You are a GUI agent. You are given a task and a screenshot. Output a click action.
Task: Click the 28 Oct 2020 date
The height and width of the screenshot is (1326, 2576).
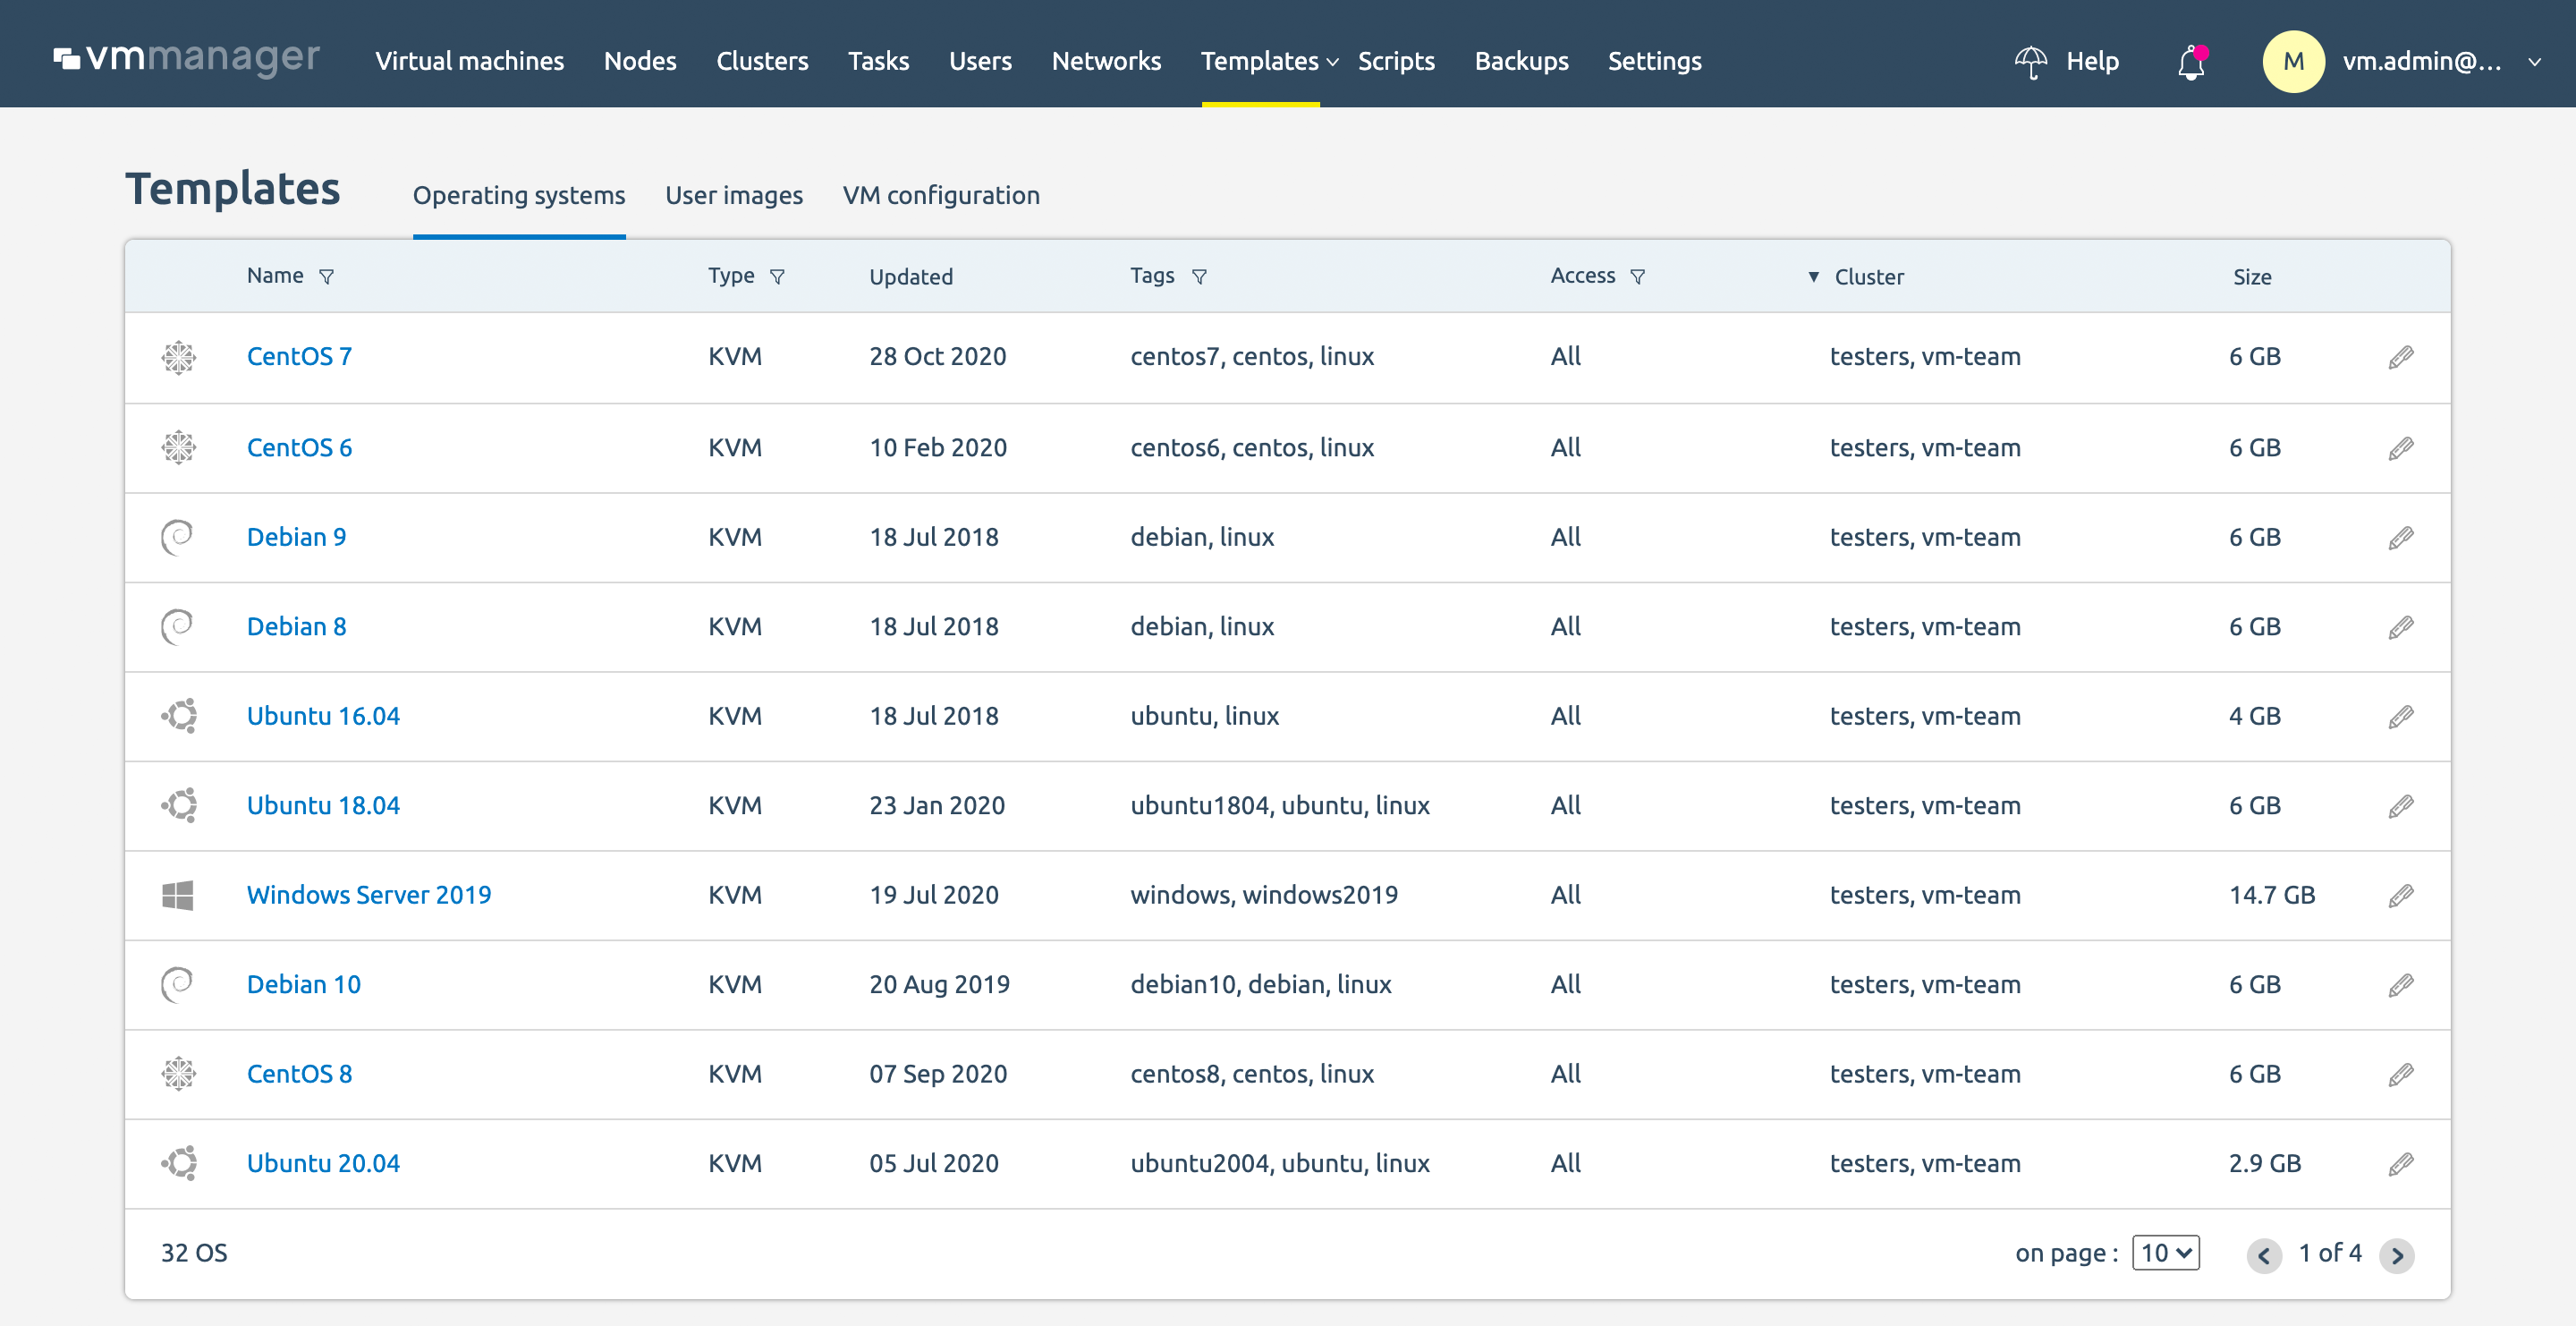click(937, 357)
